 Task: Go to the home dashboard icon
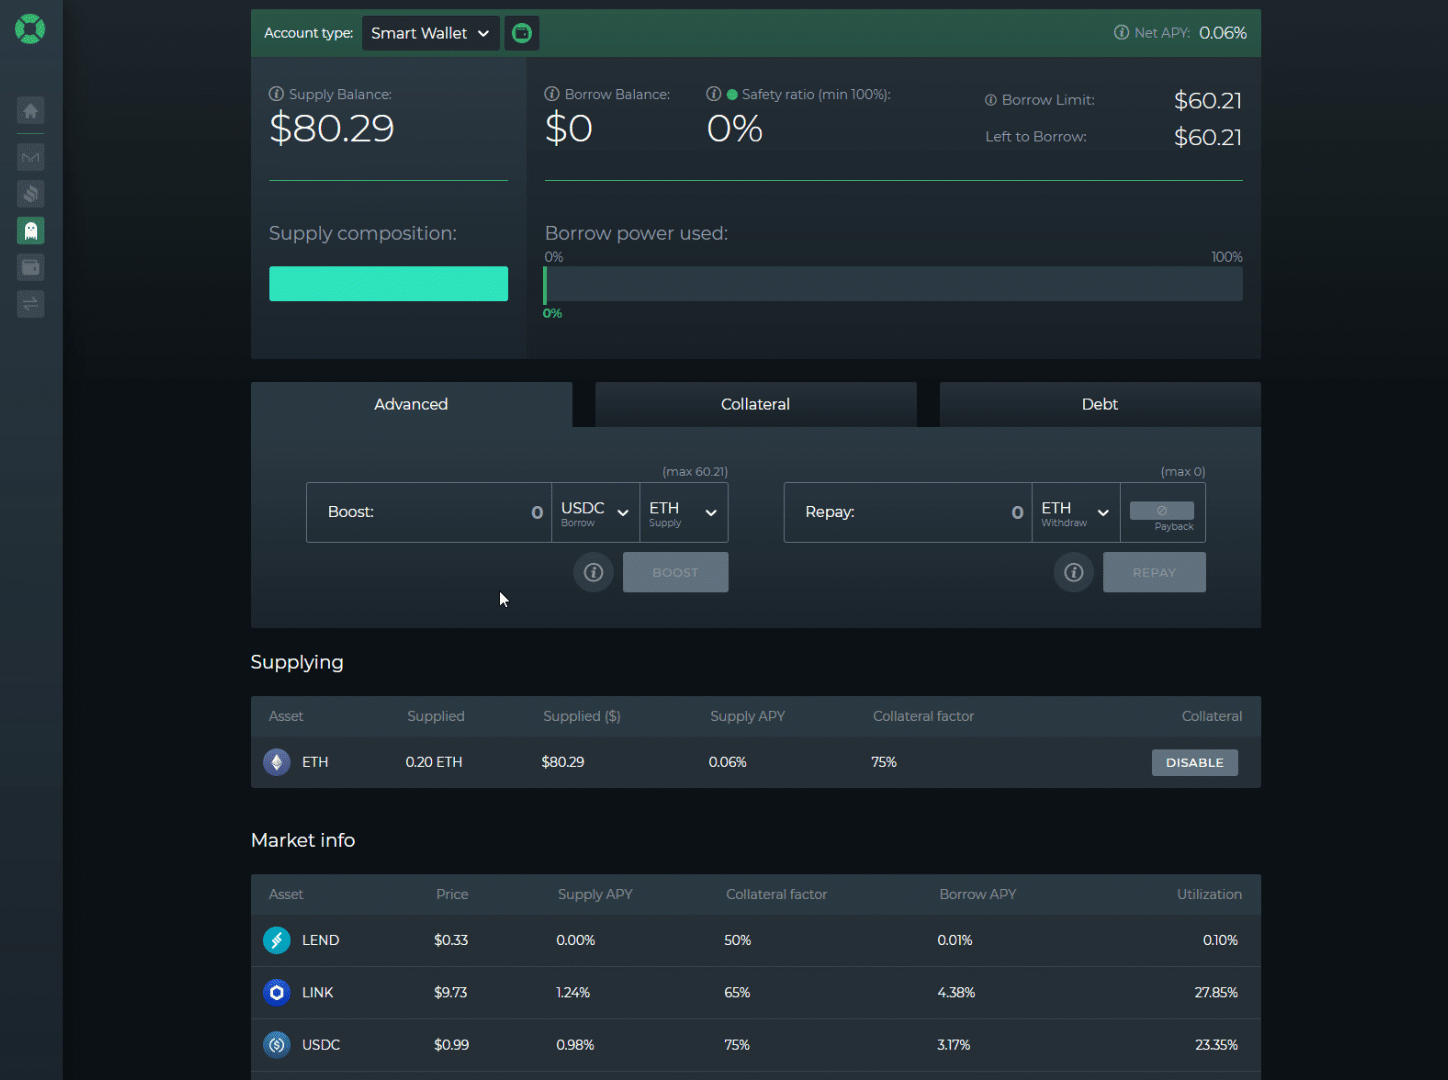point(31,111)
